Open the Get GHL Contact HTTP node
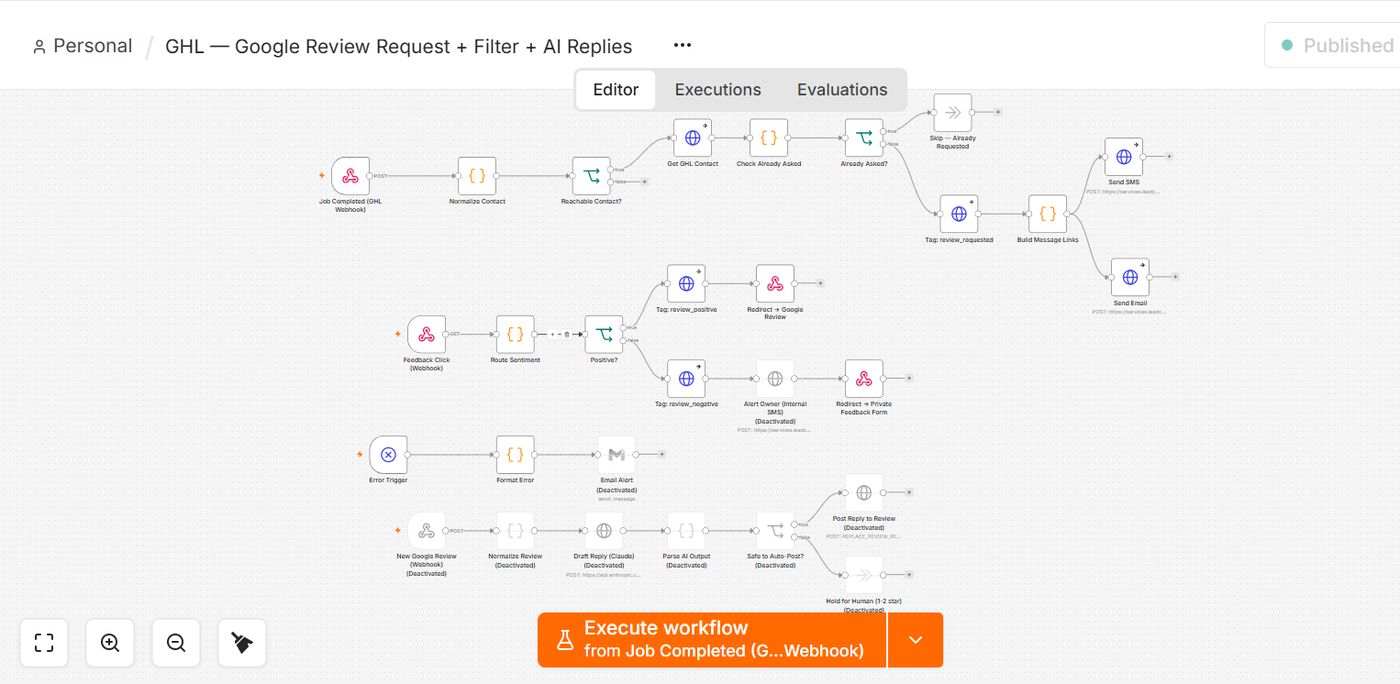 692,138
